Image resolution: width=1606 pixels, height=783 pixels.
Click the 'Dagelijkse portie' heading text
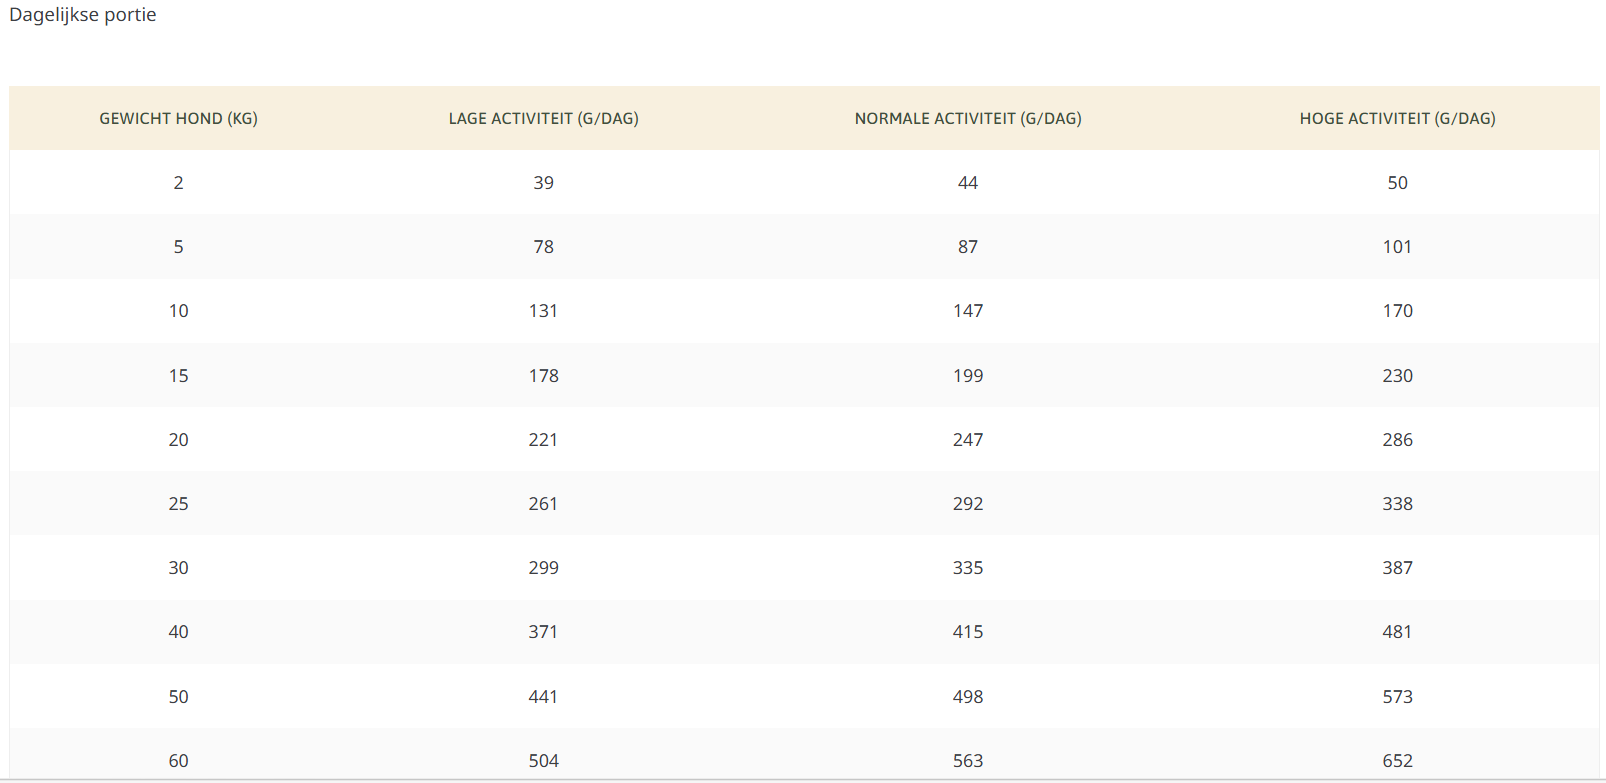83,15
